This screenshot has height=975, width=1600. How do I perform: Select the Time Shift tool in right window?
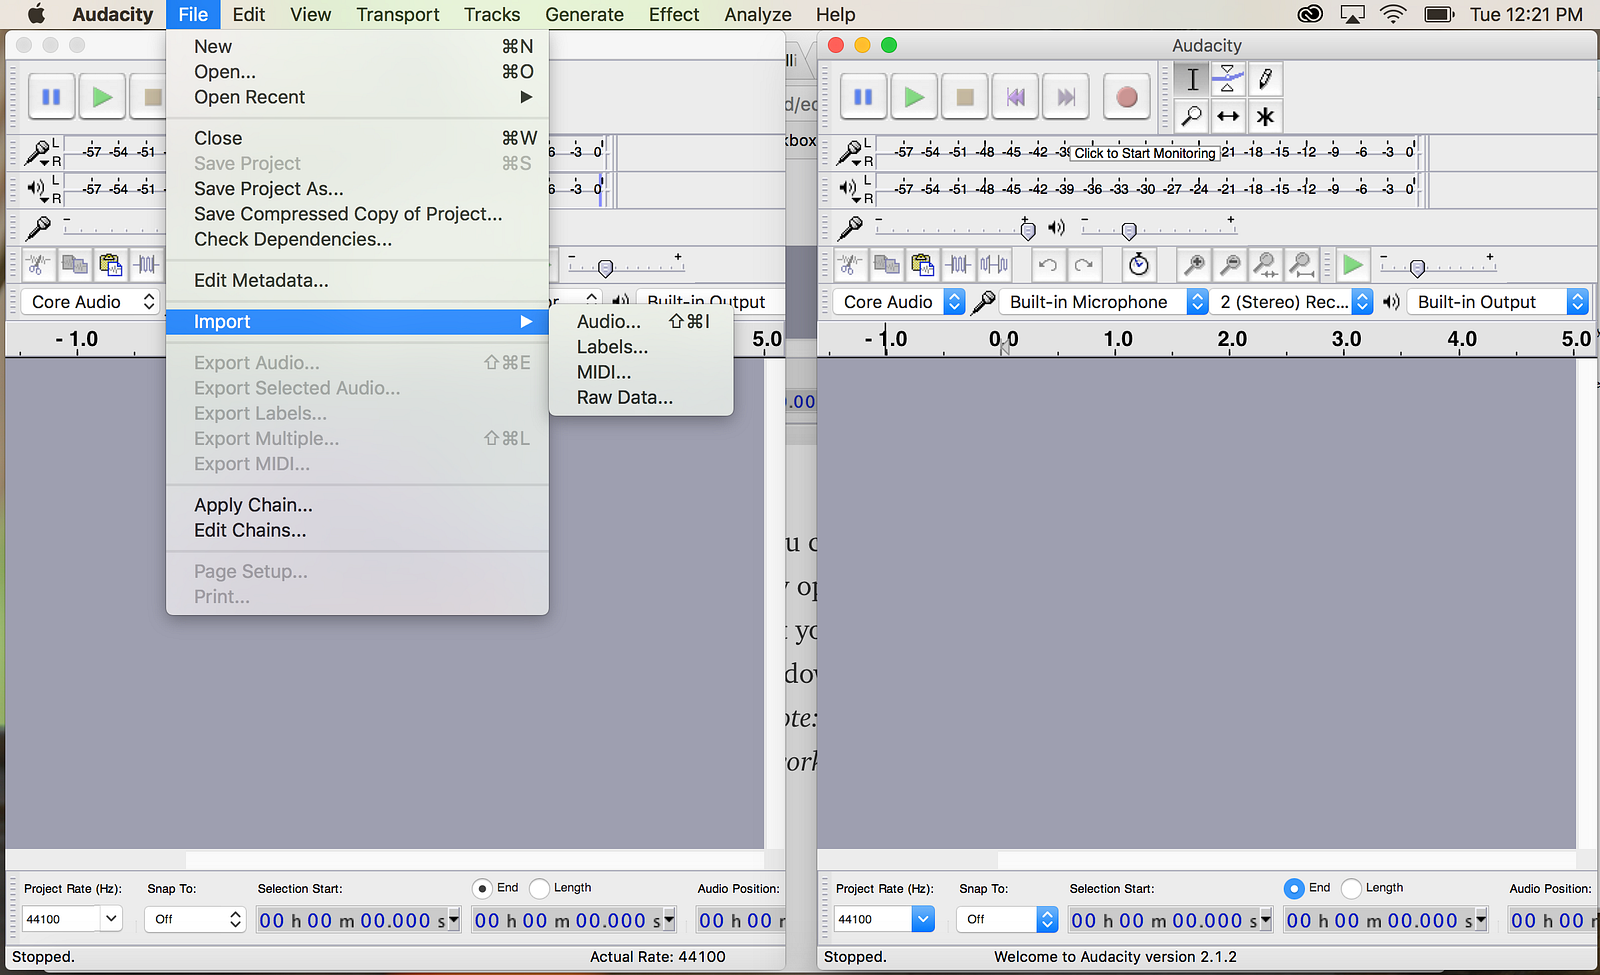[x=1228, y=116]
